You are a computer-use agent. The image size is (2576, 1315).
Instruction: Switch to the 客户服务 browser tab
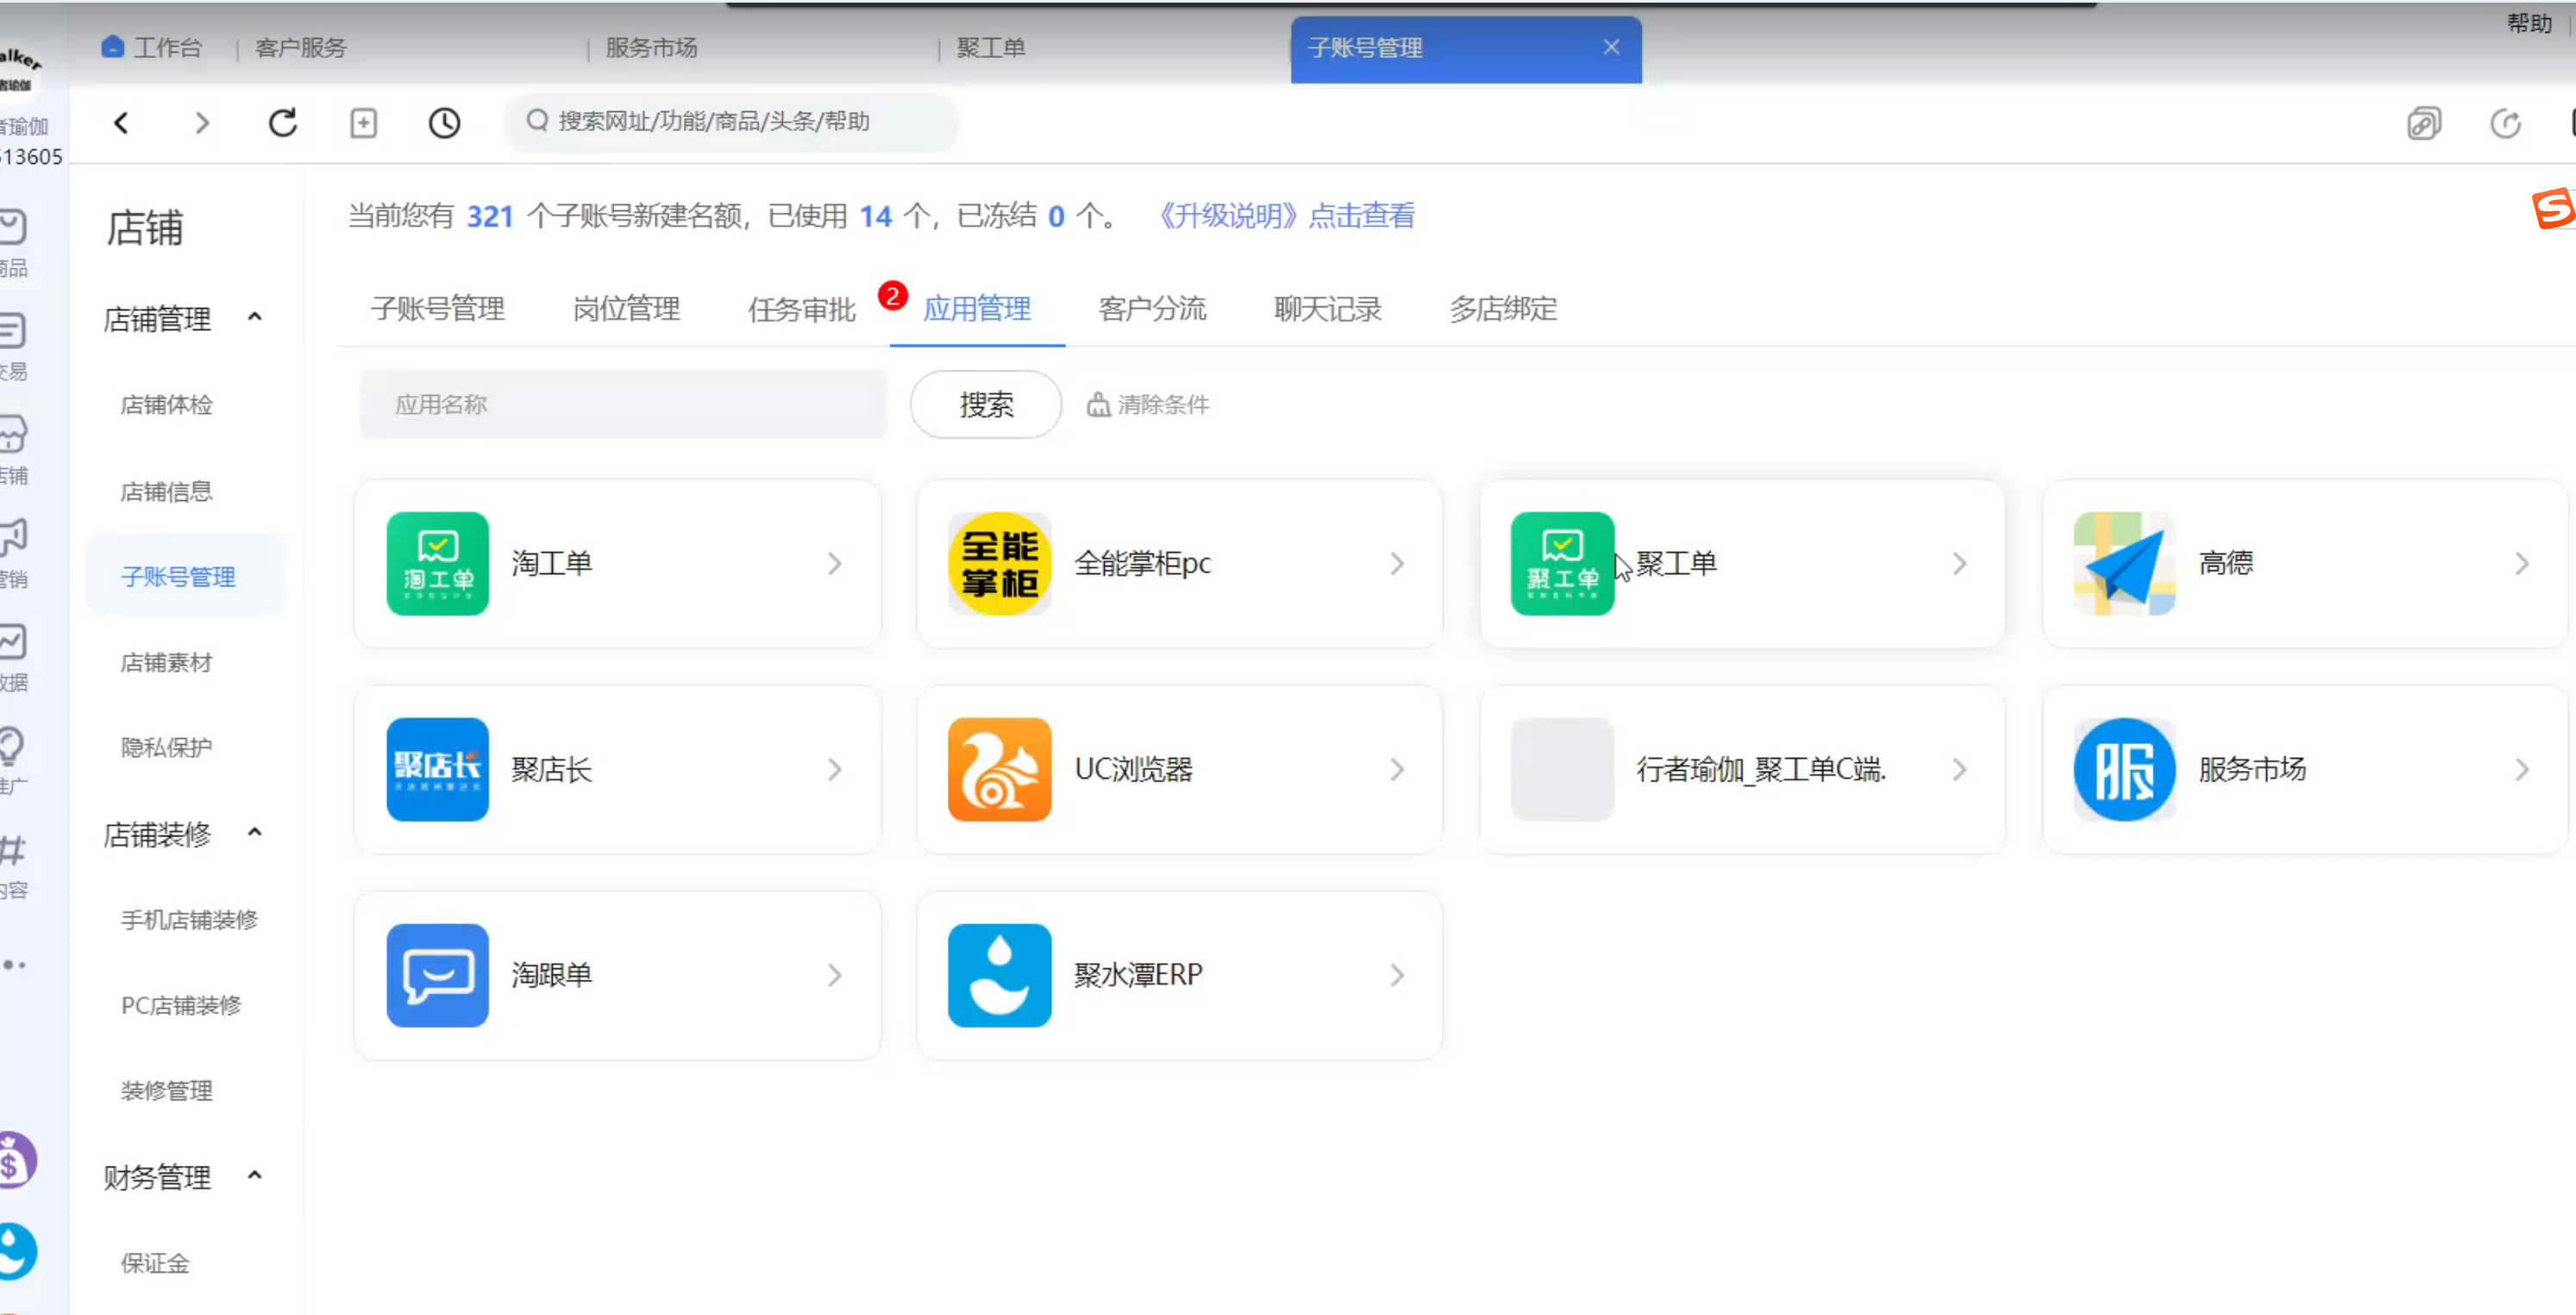300,47
